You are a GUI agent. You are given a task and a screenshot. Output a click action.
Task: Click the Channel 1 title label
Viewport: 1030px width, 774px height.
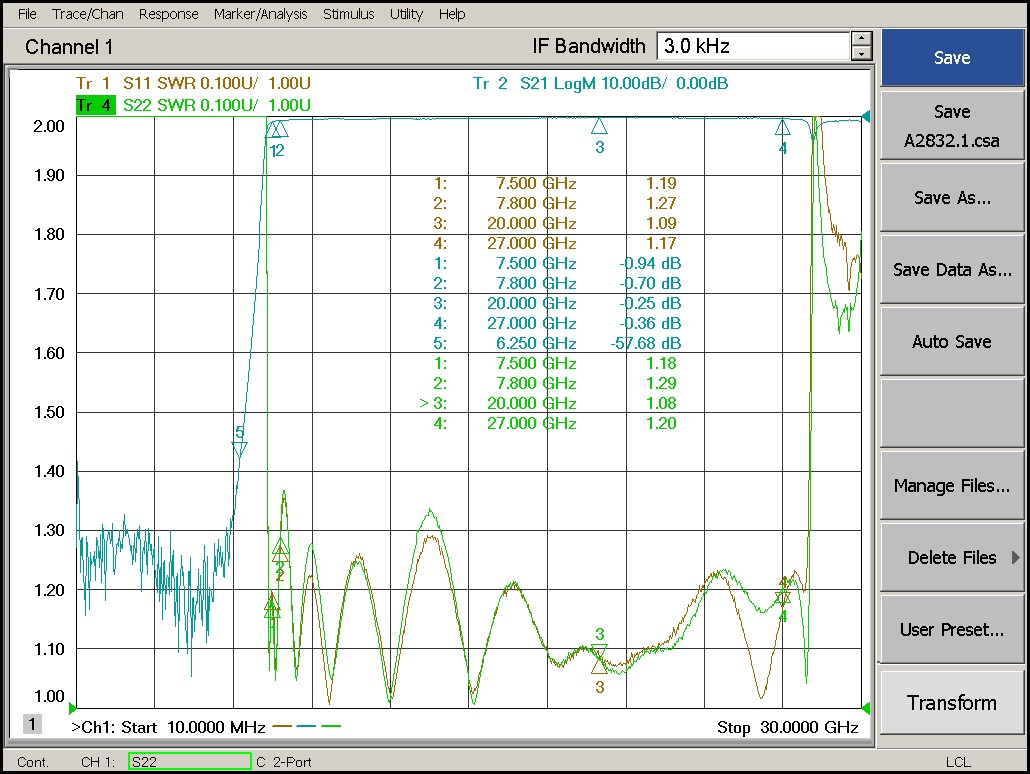(x=69, y=47)
